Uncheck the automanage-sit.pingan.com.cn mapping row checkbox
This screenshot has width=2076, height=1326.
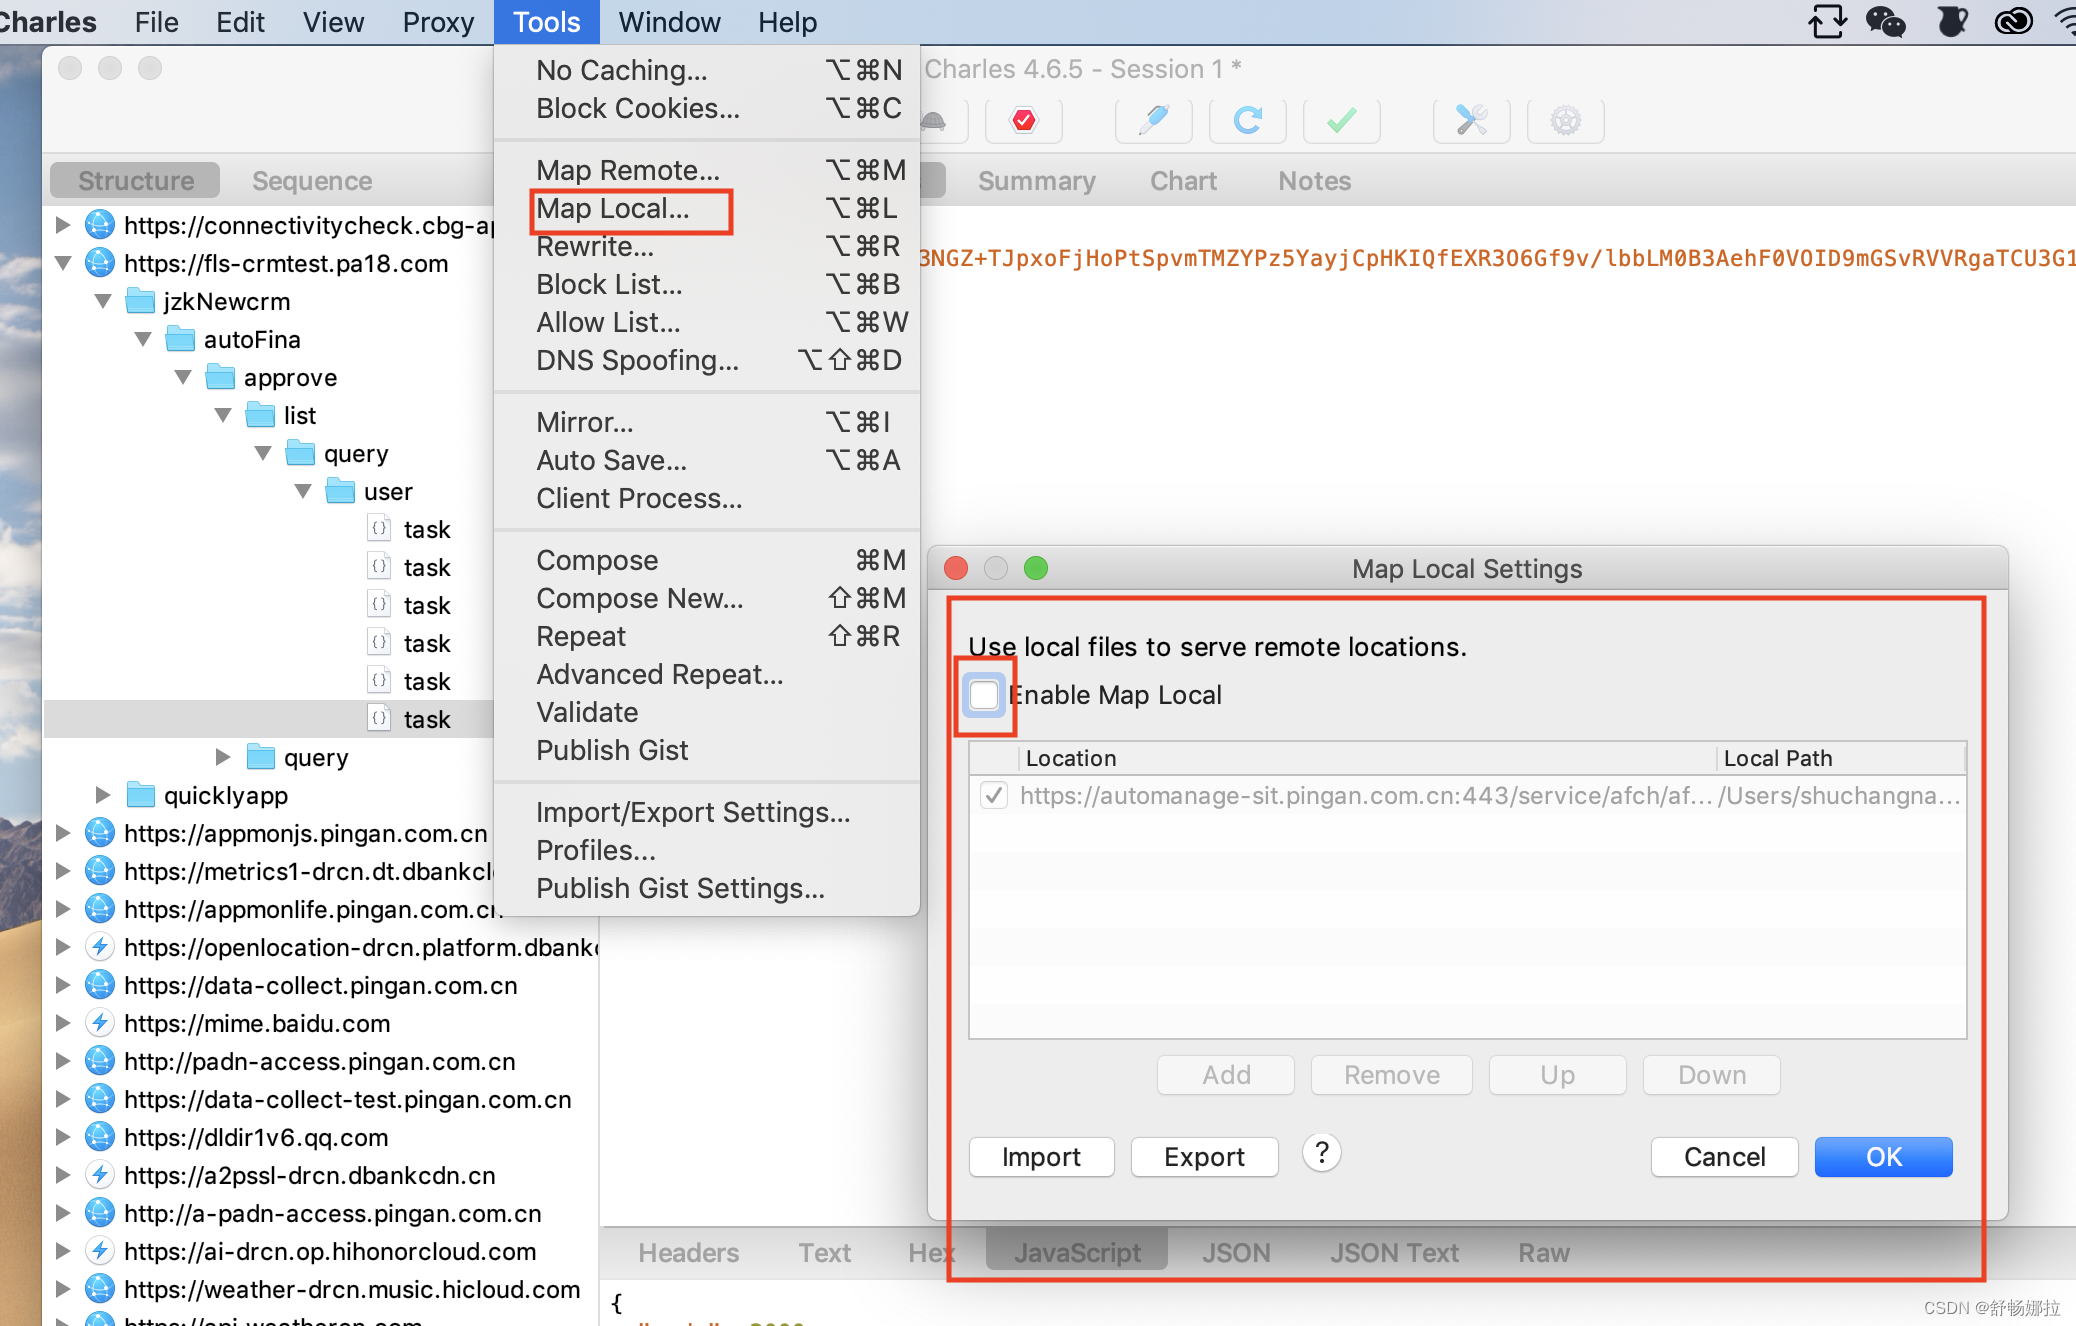(x=993, y=796)
